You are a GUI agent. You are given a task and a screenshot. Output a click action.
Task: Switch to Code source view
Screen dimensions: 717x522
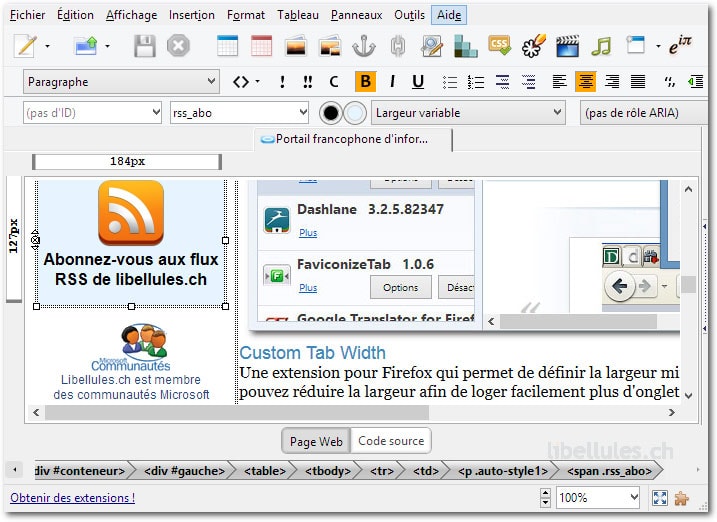pos(391,441)
